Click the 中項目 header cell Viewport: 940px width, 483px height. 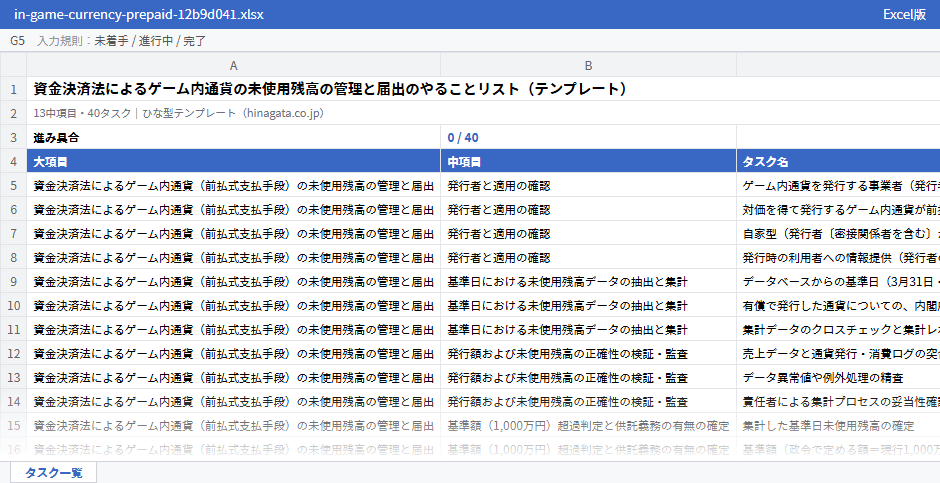[x=589, y=161]
